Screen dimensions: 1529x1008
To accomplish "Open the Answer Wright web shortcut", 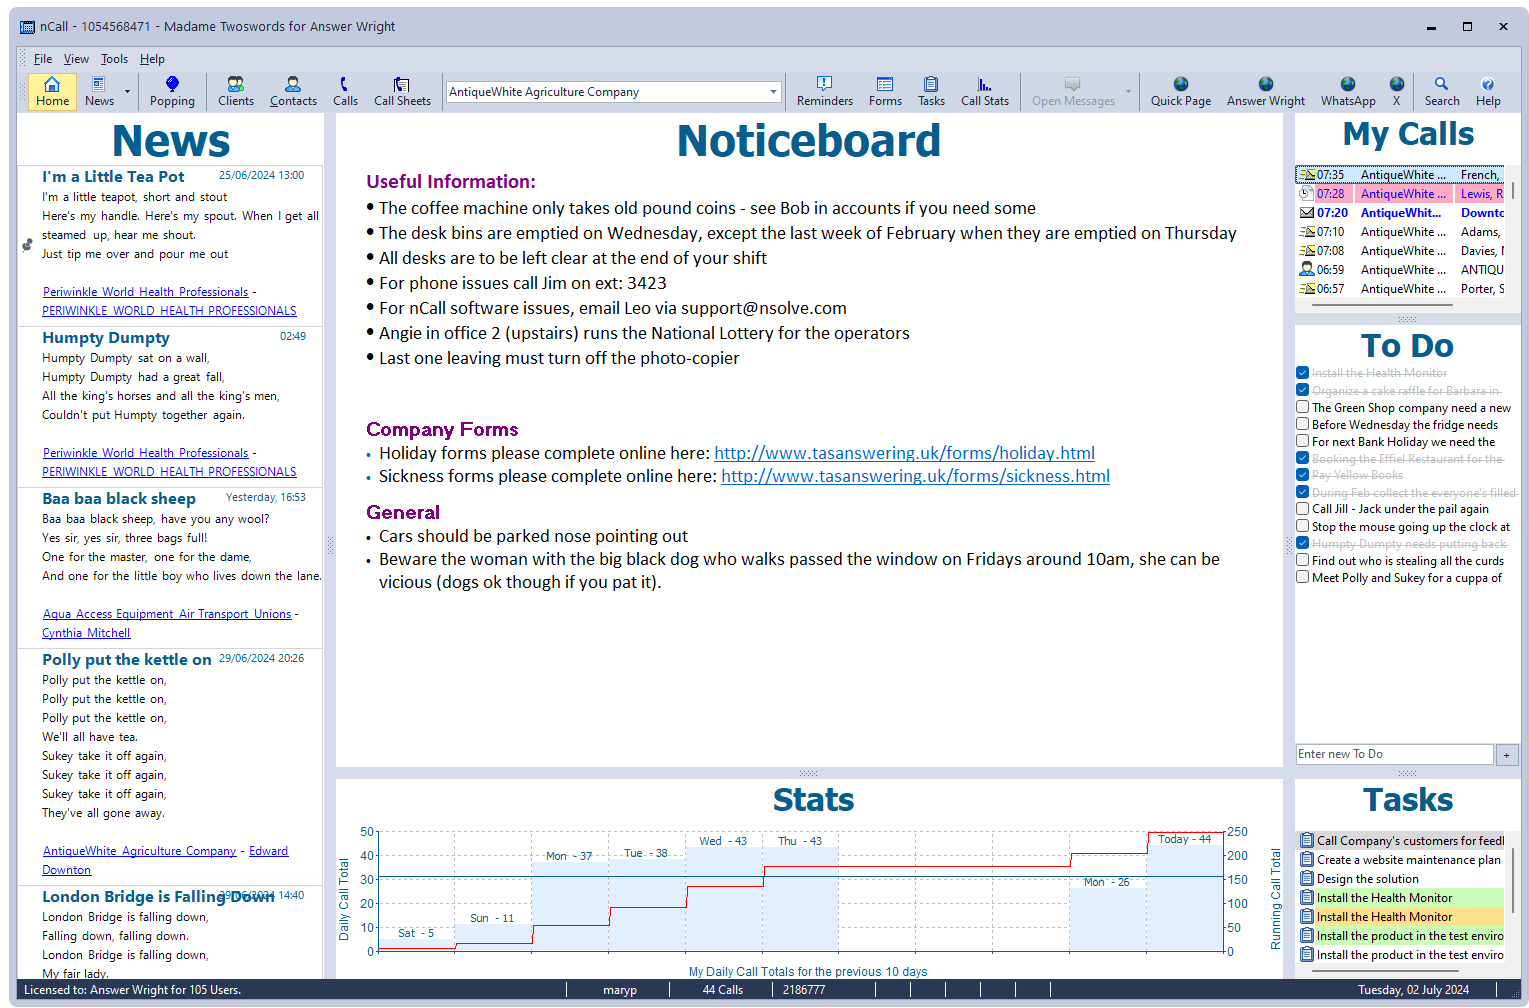I will point(1265,91).
